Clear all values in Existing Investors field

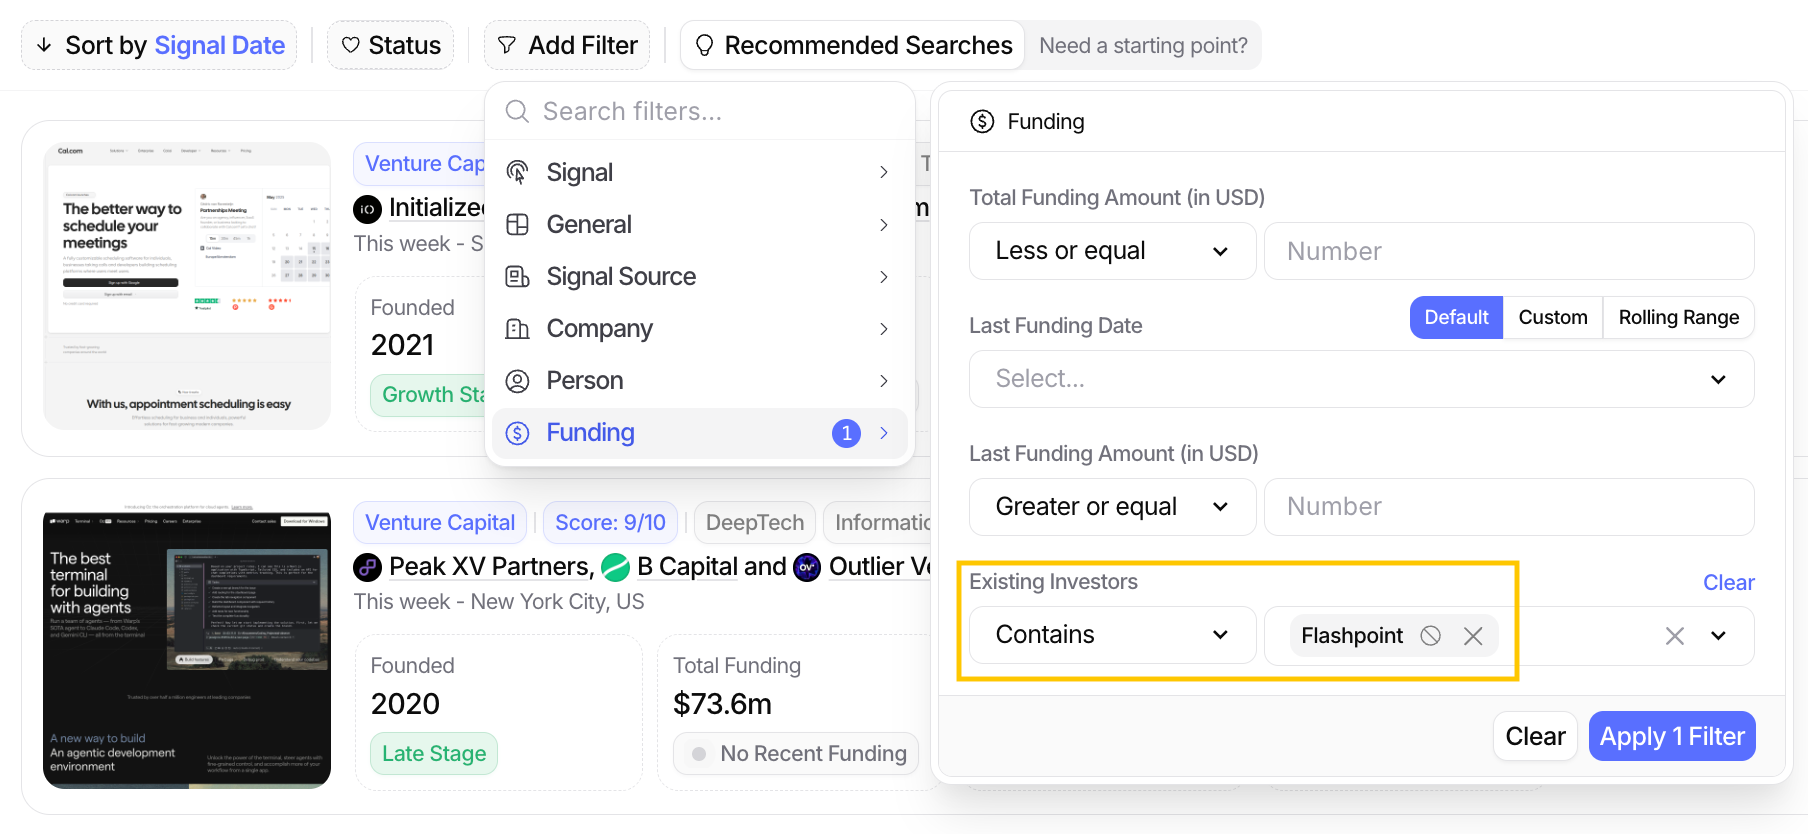pos(1675,636)
